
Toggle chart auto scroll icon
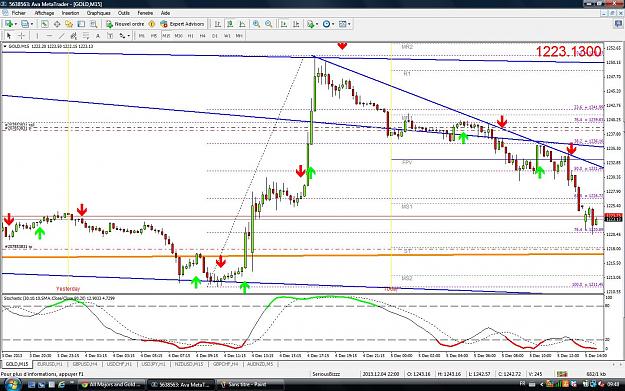(284, 24)
